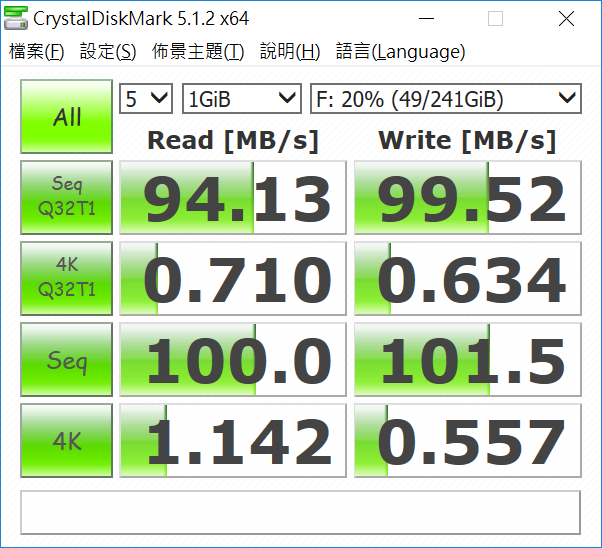Click the Seq Q32T1 write result 99.52
Image resolution: width=602 pixels, height=548 pixels.
[468, 197]
